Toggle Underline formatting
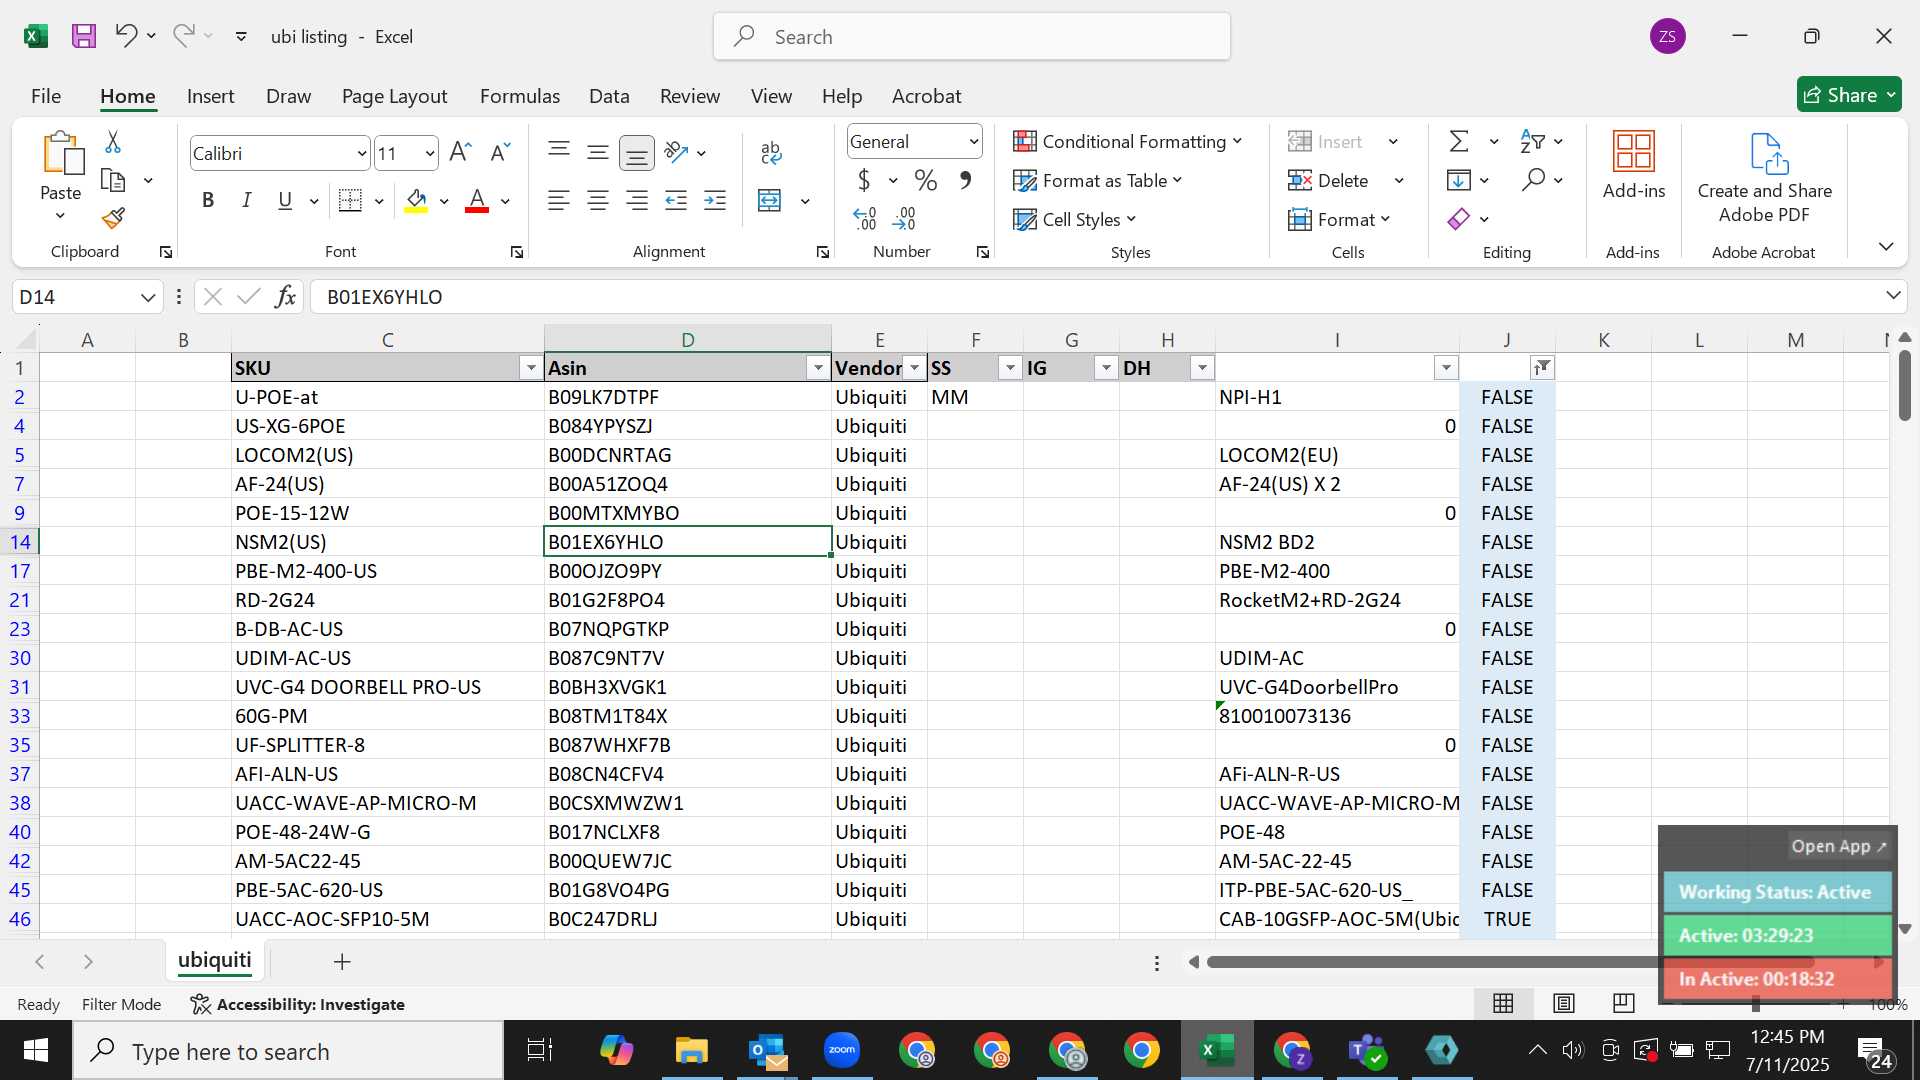The width and height of the screenshot is (1920, 1080). click(x=285, y=201)
